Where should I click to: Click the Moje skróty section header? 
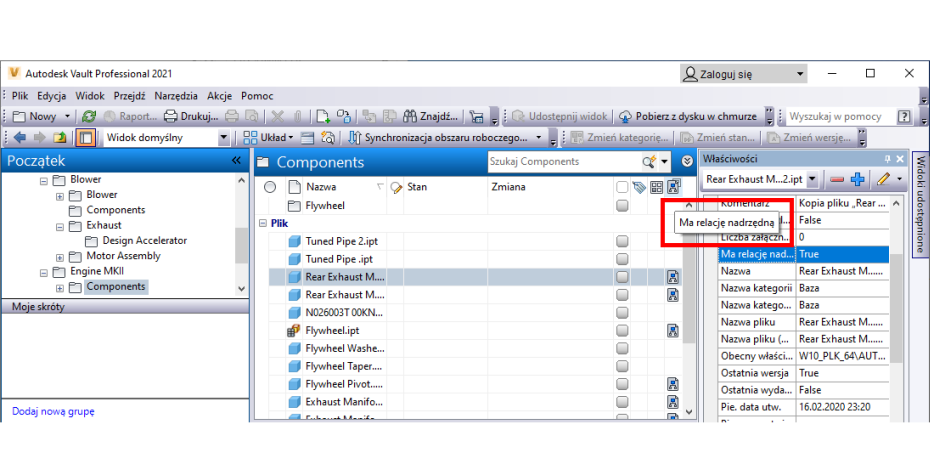(x=125, y=307)
